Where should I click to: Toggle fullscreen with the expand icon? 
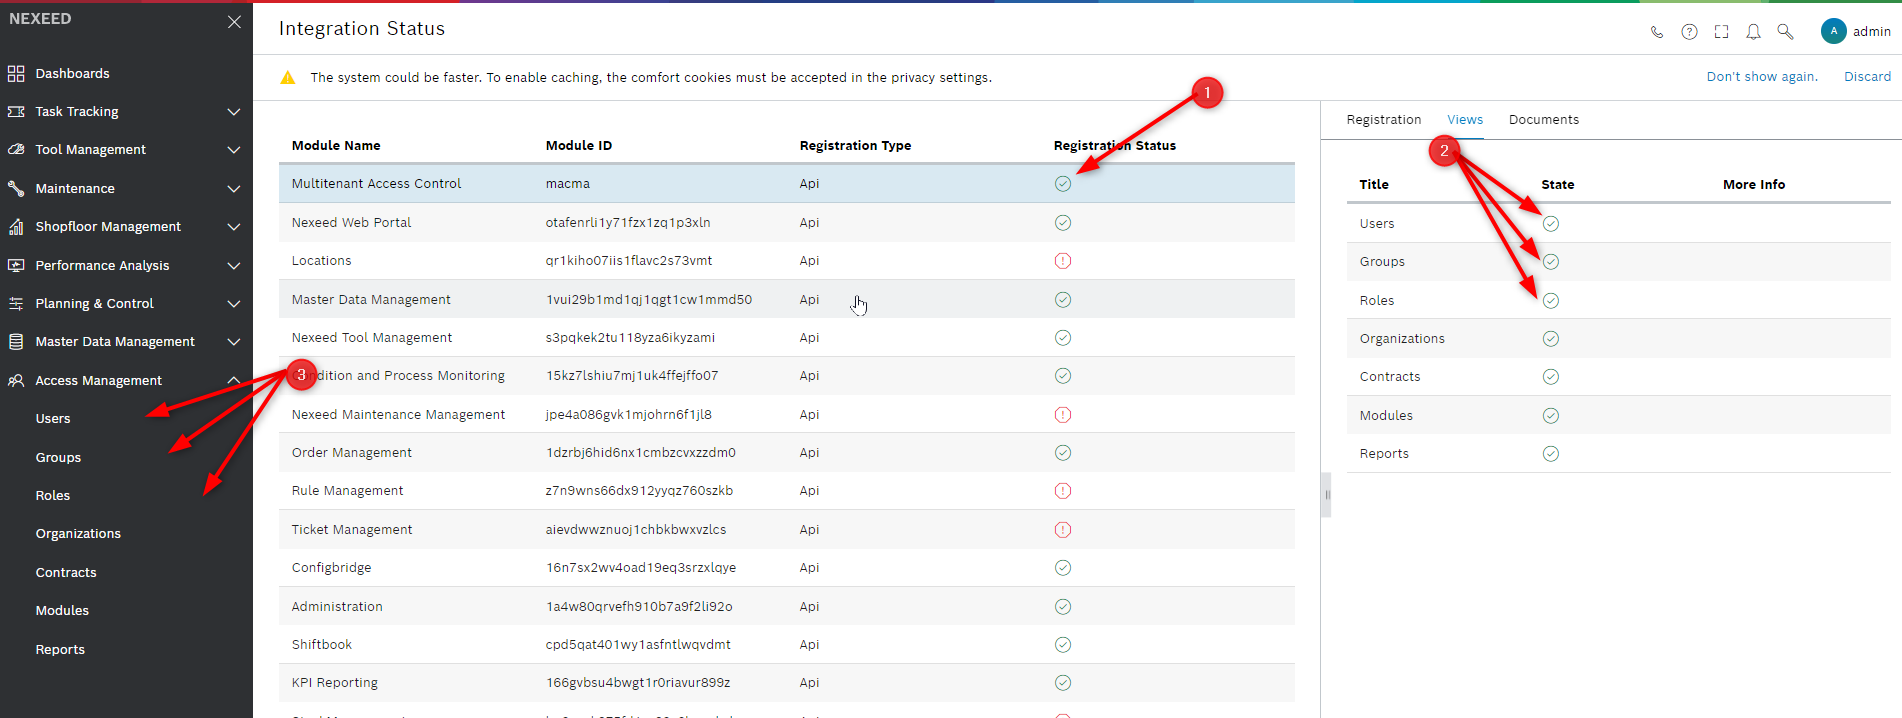coord(1721,32)
